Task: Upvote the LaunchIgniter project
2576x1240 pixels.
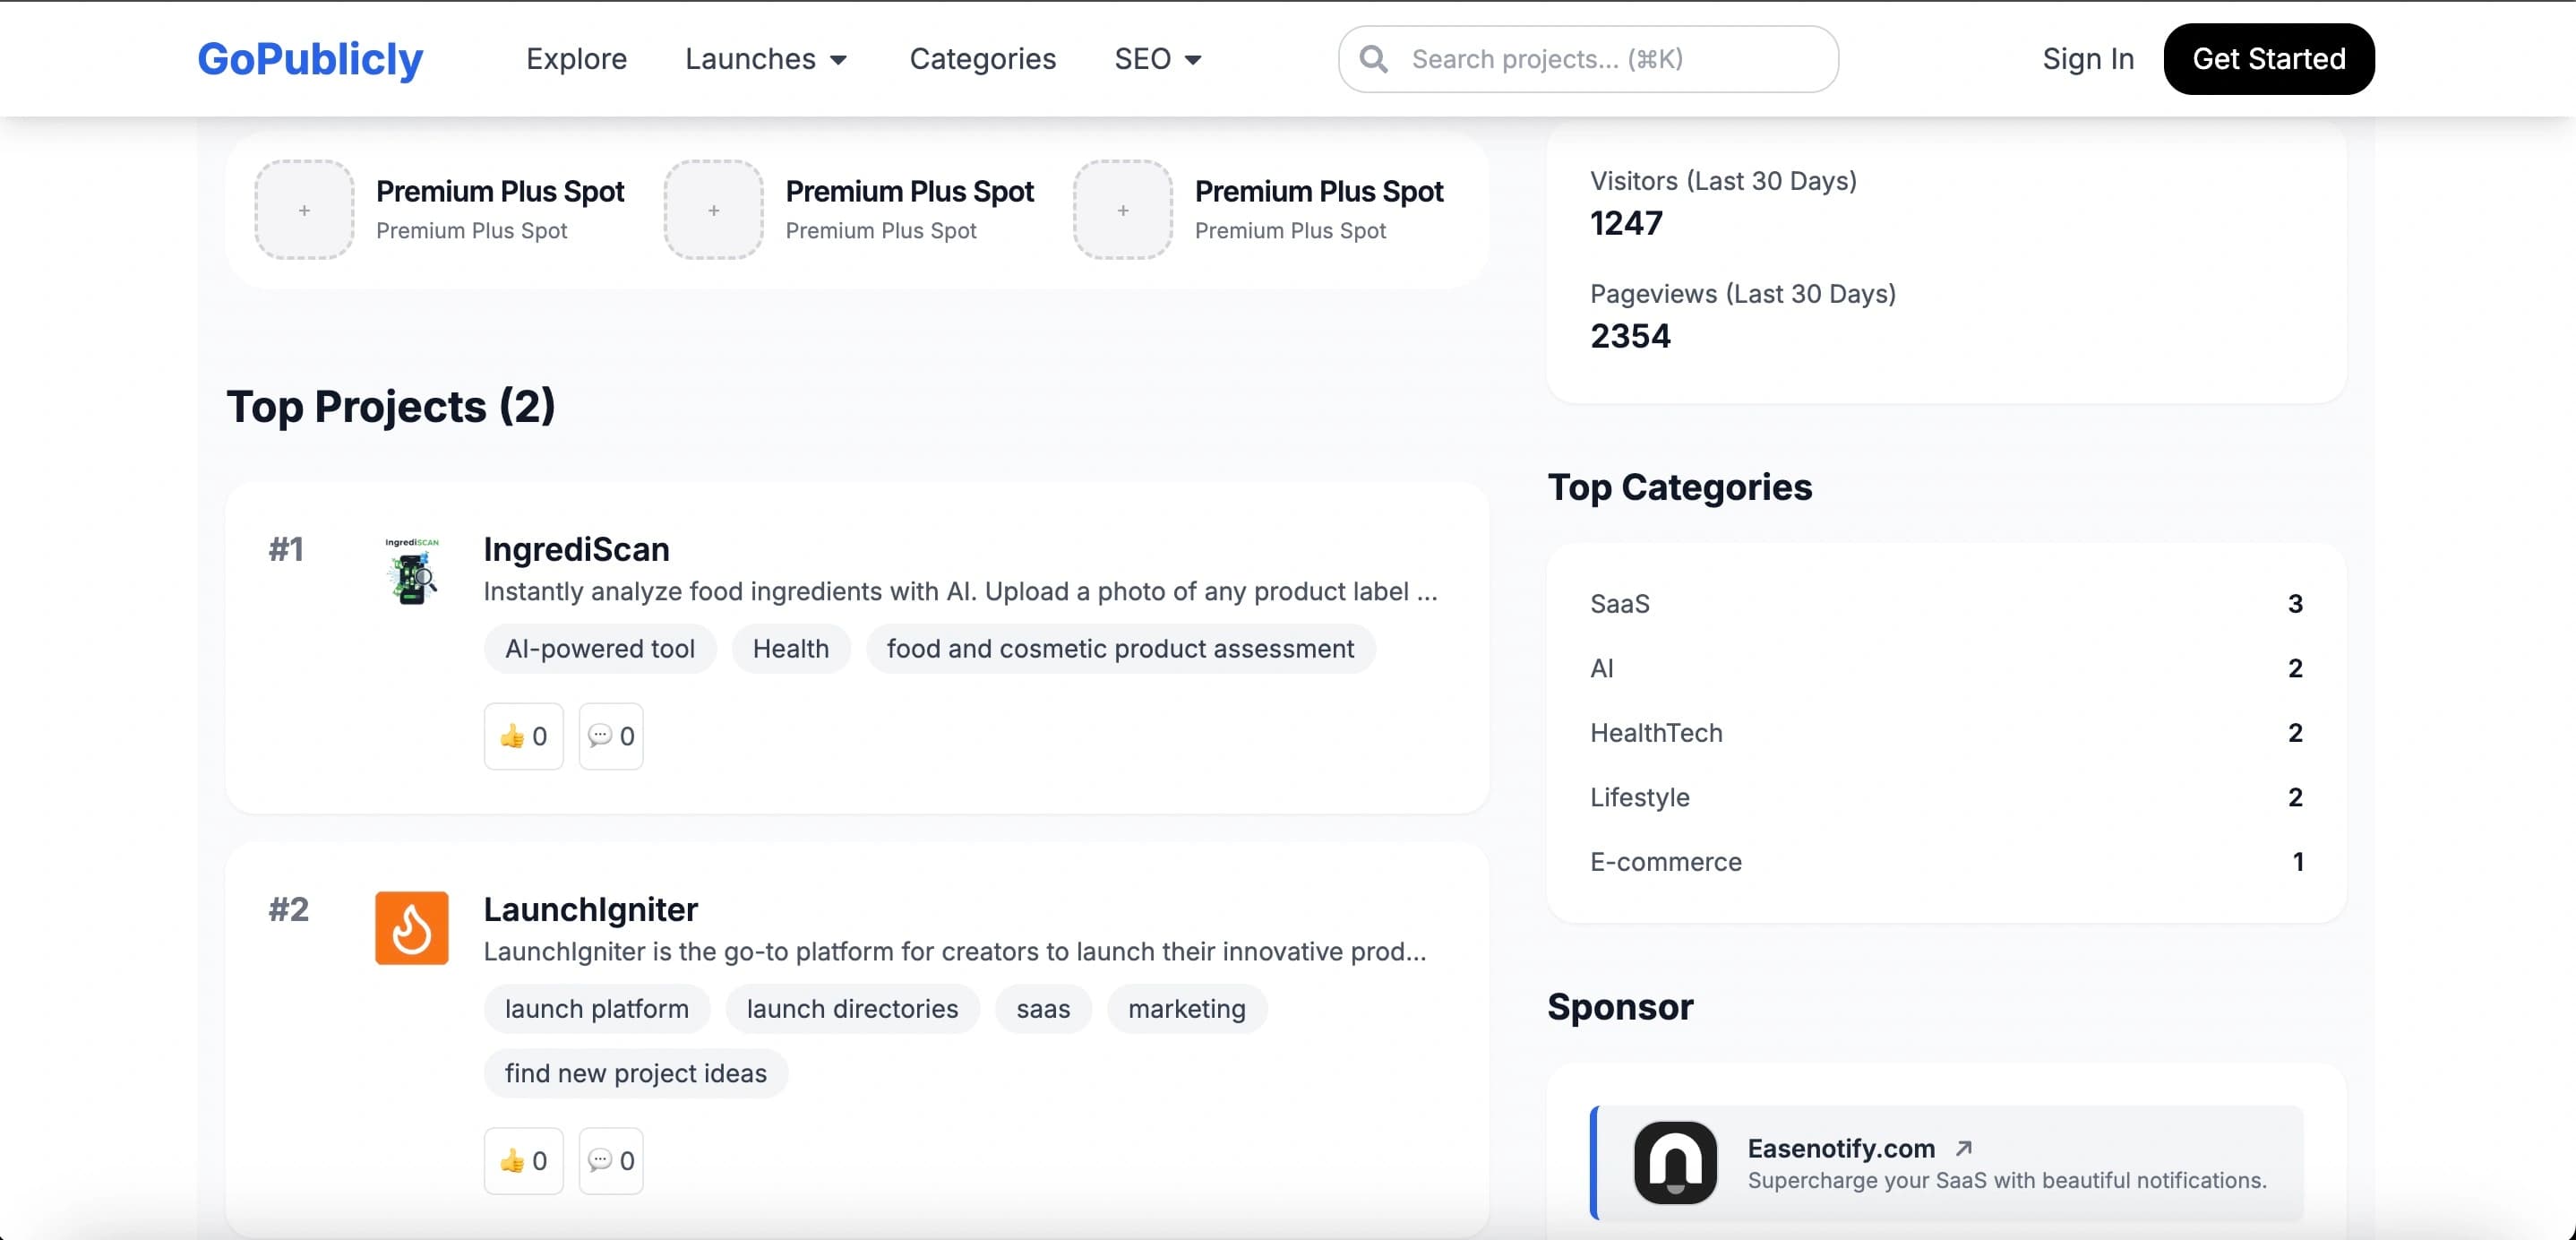Action: [523, 1160]
